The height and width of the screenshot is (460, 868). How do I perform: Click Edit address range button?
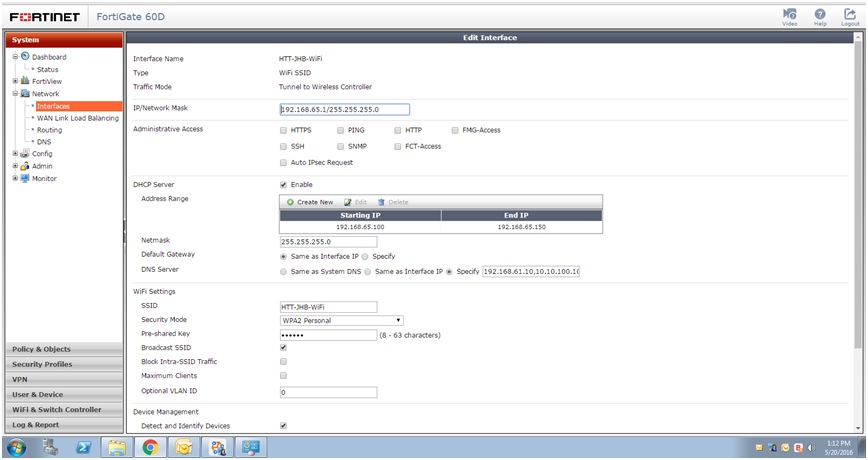(355, 202)
